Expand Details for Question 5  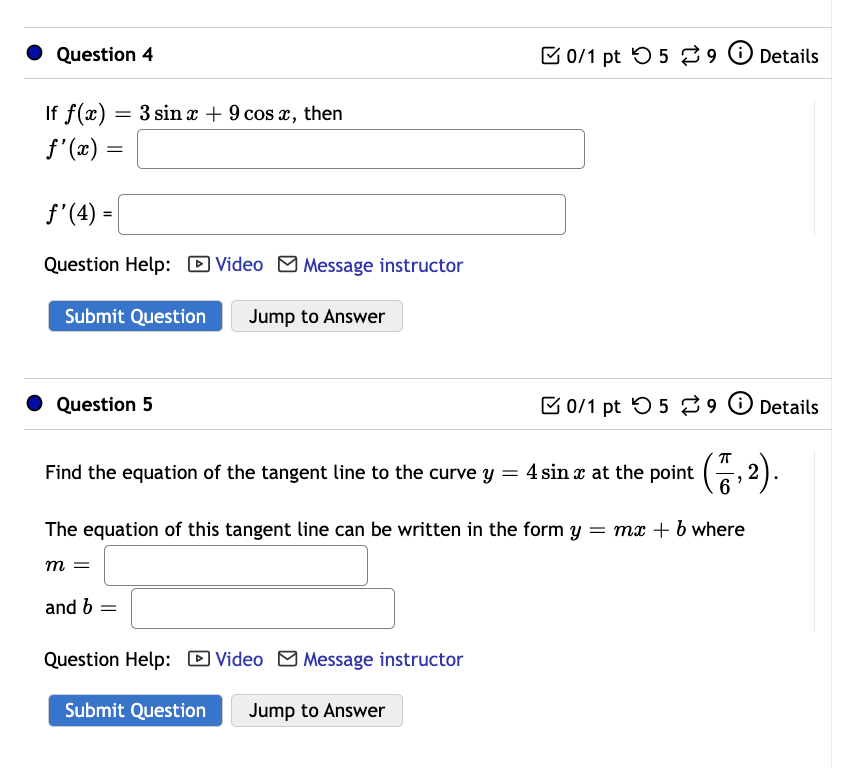(789, 407)
